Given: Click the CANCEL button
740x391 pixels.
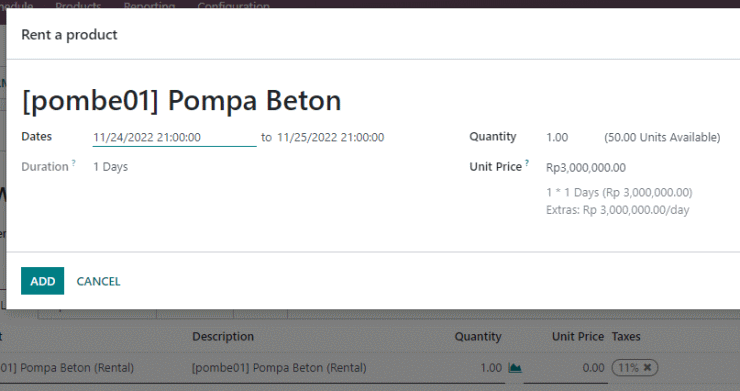Looking at the screenshot, I should (x=98, y=281).
